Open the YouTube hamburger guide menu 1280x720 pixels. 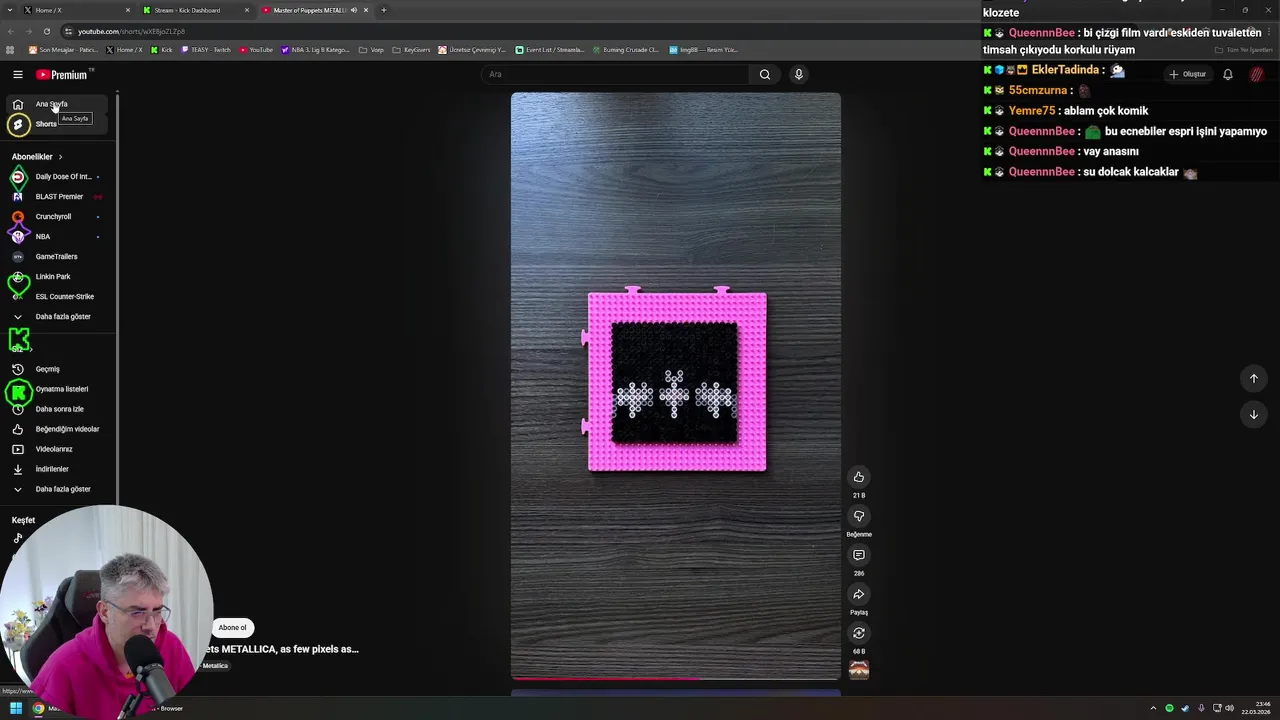[17, 74]
